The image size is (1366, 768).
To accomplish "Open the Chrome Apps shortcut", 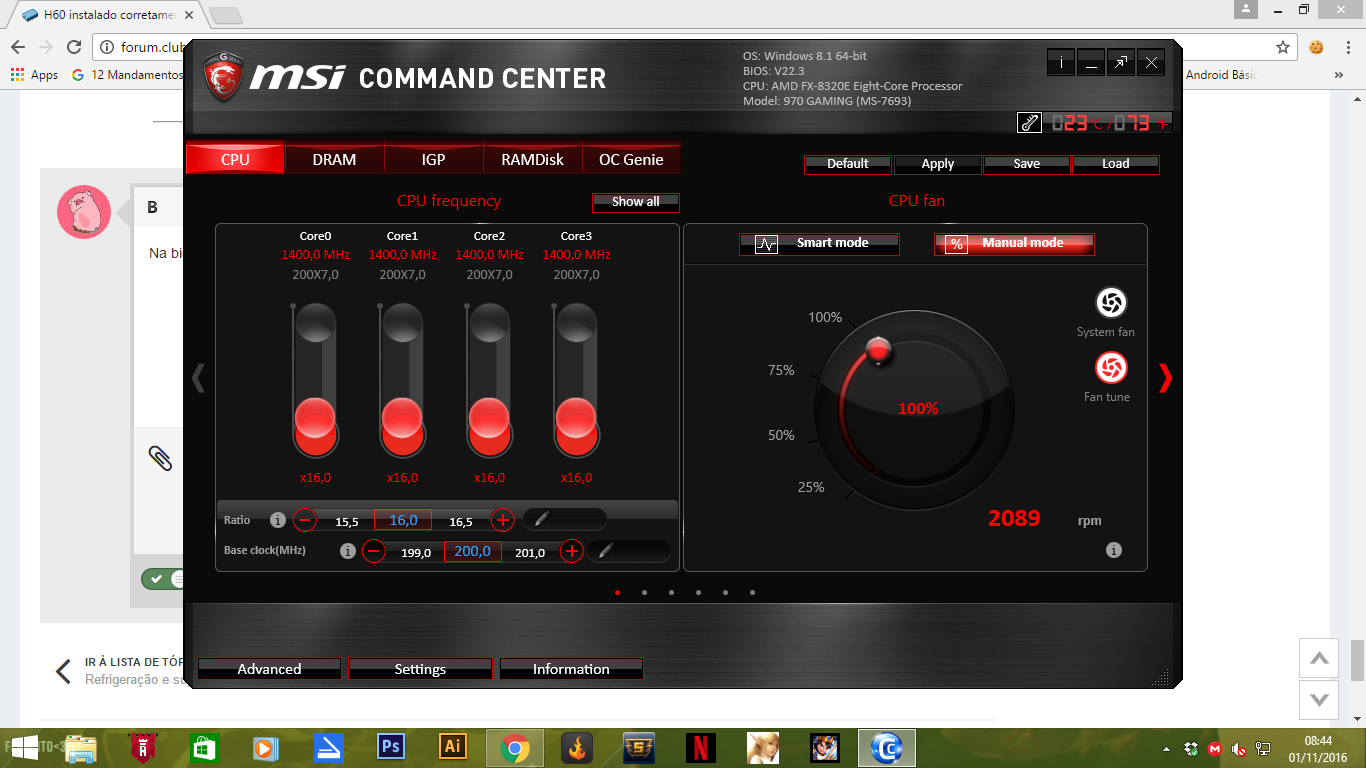I will pos(34,75).
